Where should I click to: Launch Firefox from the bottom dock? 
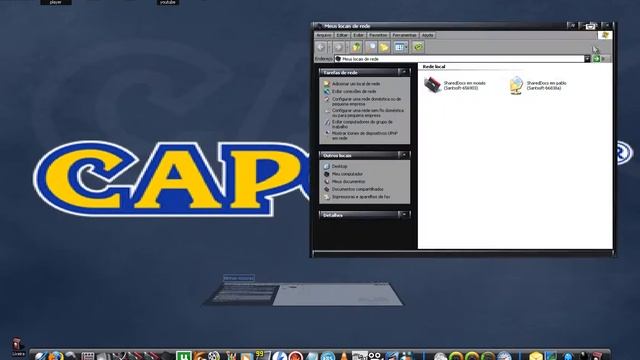tap(56, 356)
